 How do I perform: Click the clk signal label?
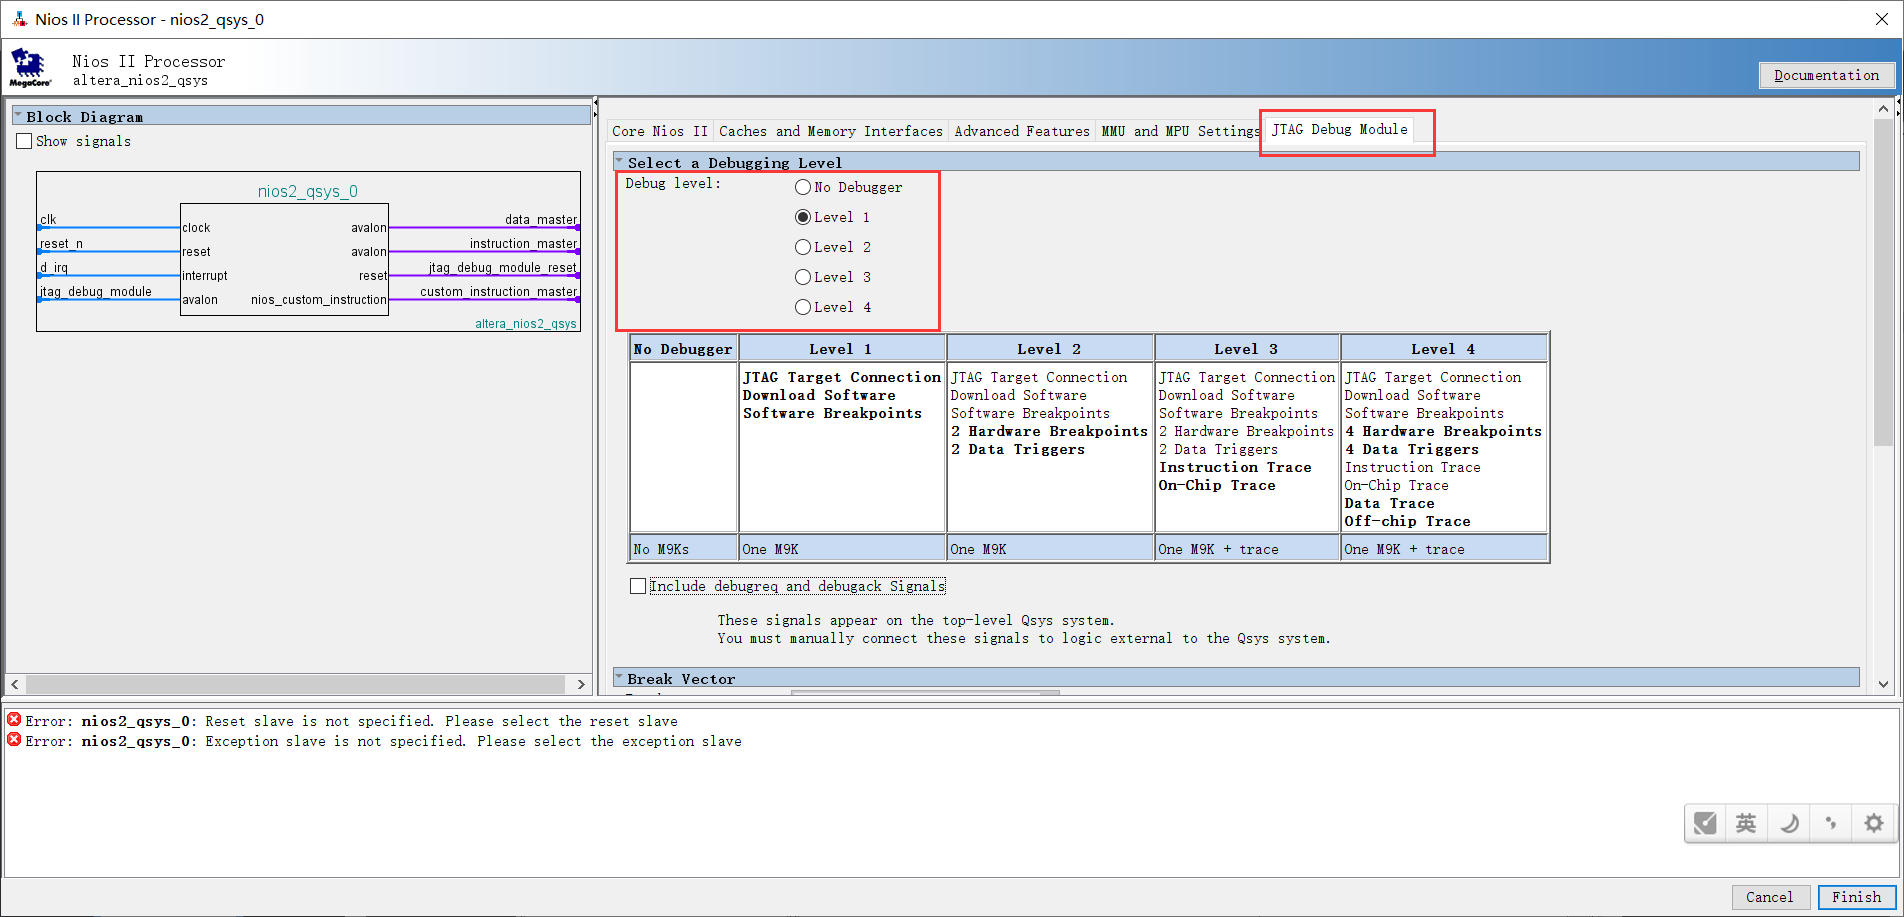coord(48,219)
